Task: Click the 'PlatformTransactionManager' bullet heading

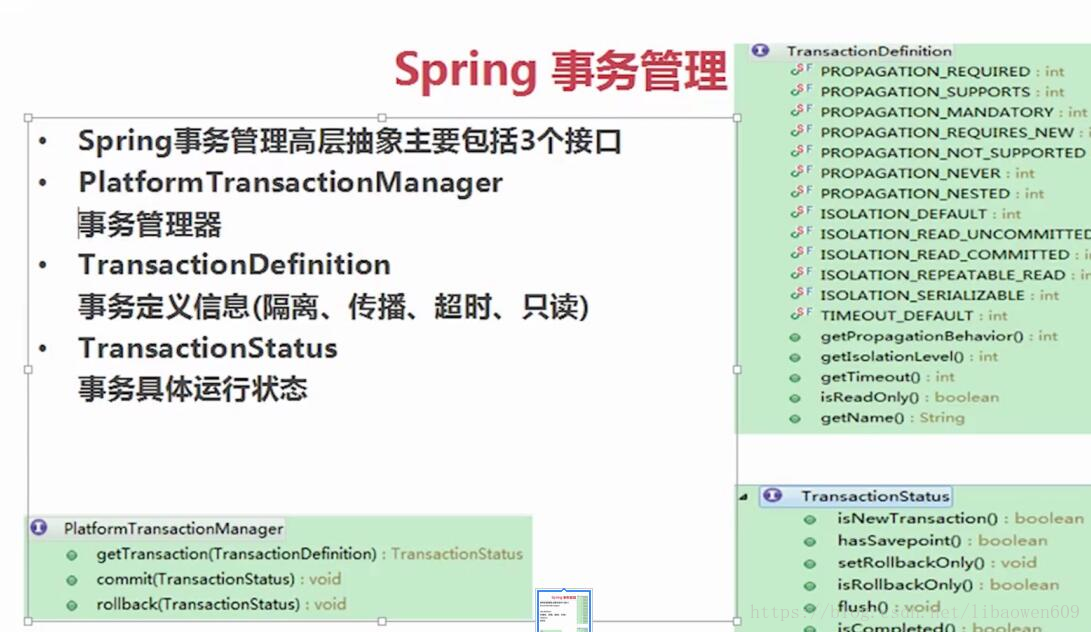Action: (x=290, y=182)
